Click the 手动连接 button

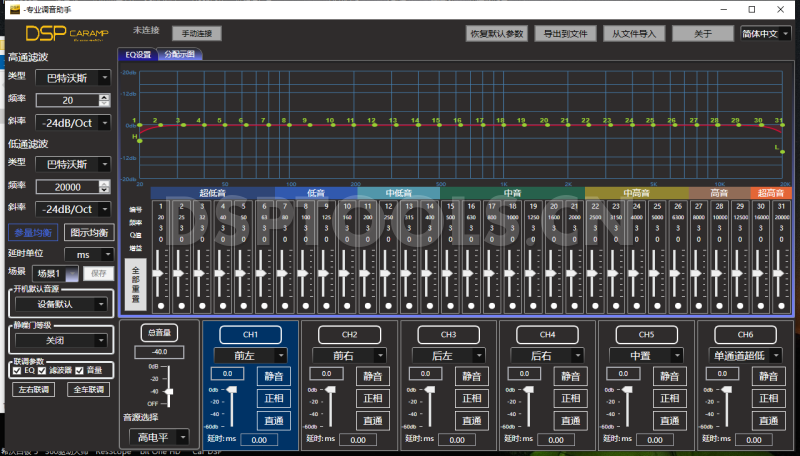pos(198,33)
